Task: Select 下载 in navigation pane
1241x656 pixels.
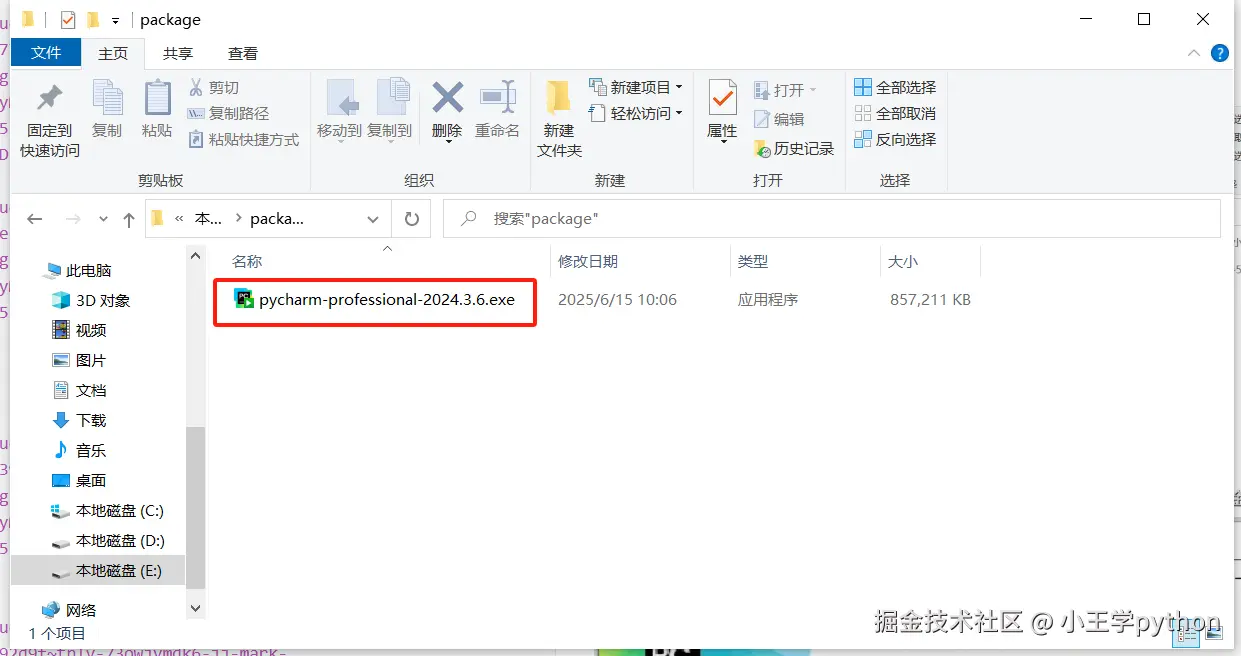Action: 91,420
